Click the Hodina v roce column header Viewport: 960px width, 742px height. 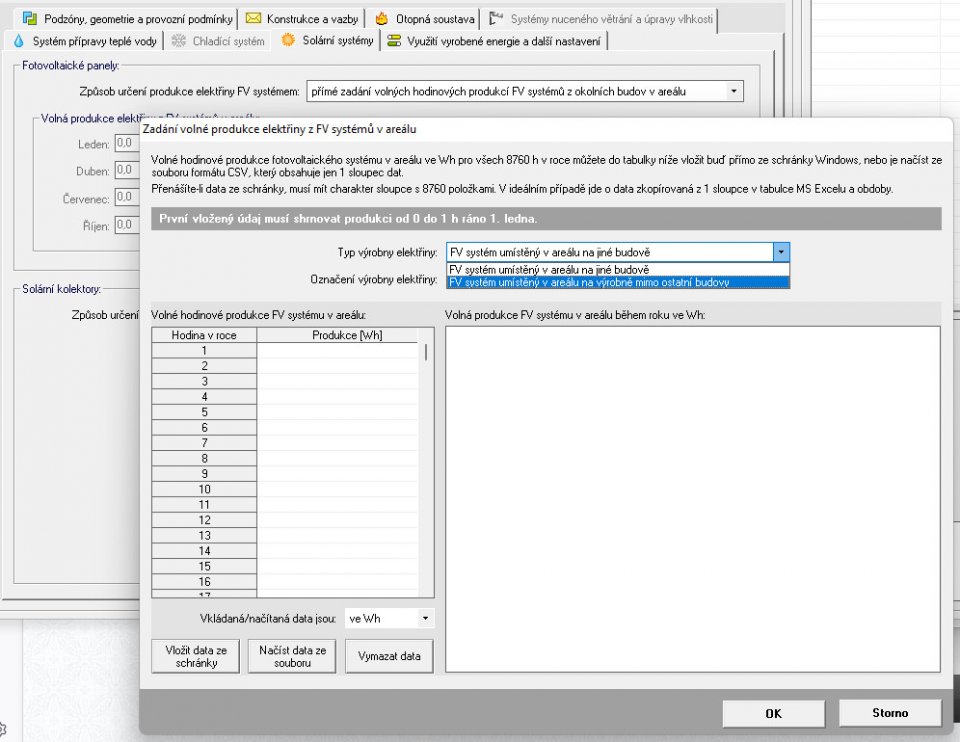(x=204, y=335)
